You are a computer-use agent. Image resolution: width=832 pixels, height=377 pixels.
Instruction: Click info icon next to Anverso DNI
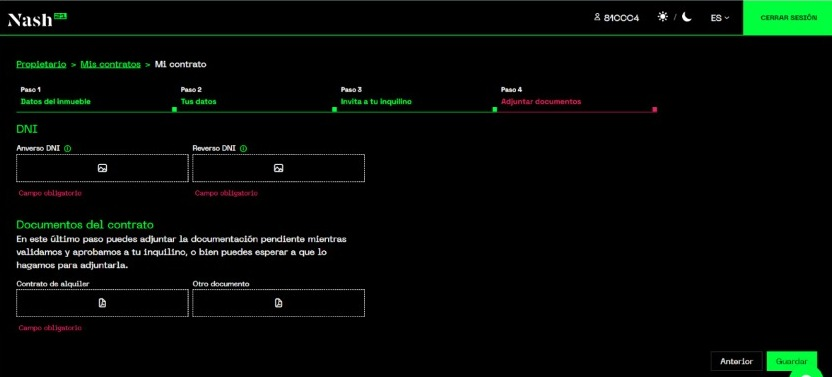(x=67, y=149)
